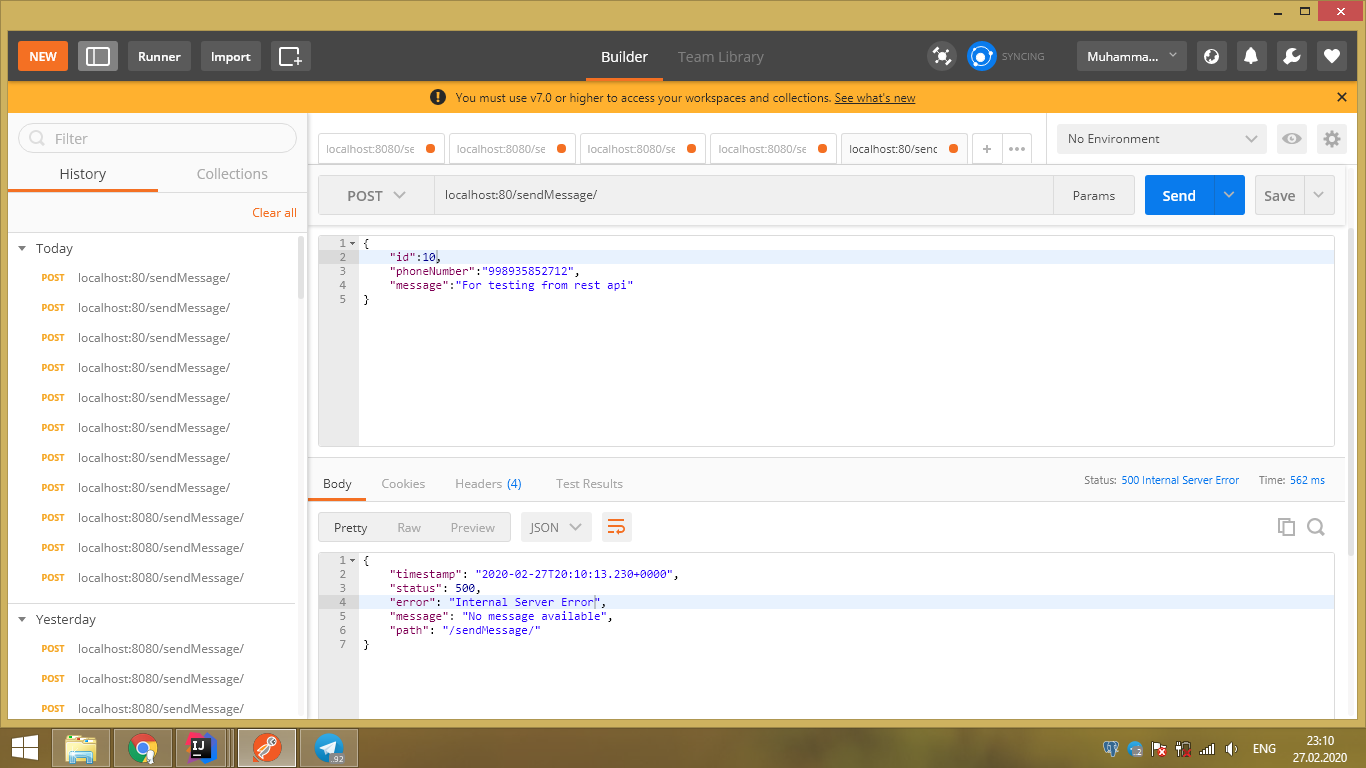The height and width of the screenshot is (768, 1366).
Task: Click the sidebar vertical scrollbar
Action: [301, 268]
